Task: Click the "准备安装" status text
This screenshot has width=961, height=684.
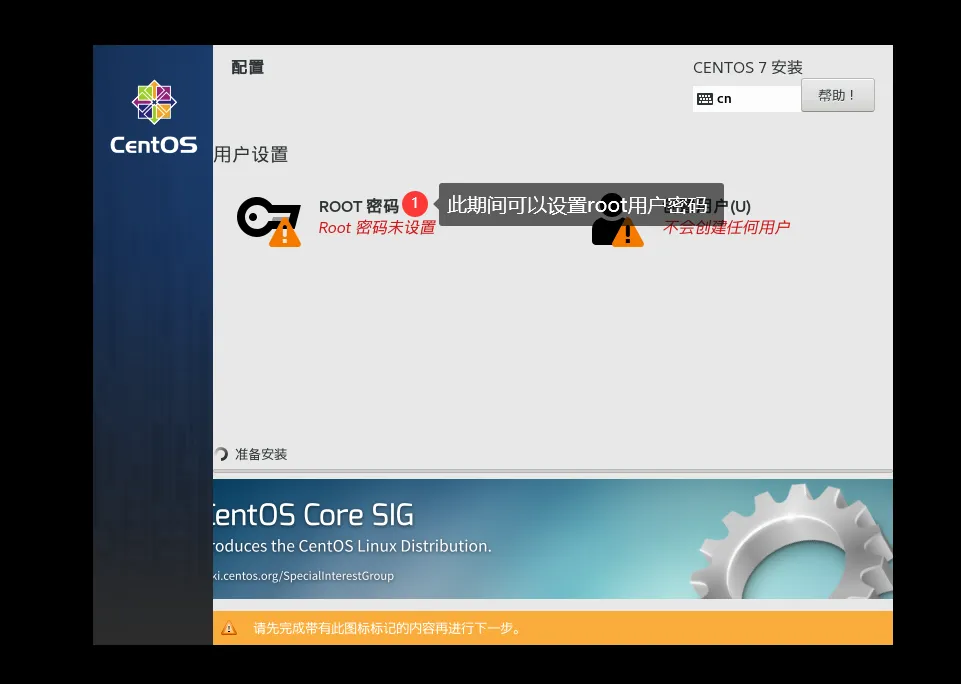Action: point(261,454)
